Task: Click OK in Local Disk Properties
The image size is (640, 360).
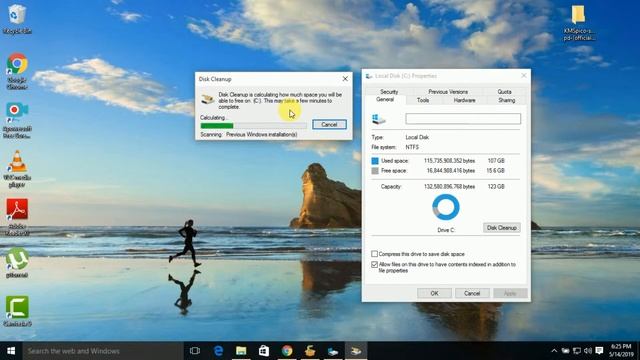Action: [x=434, y=293]
